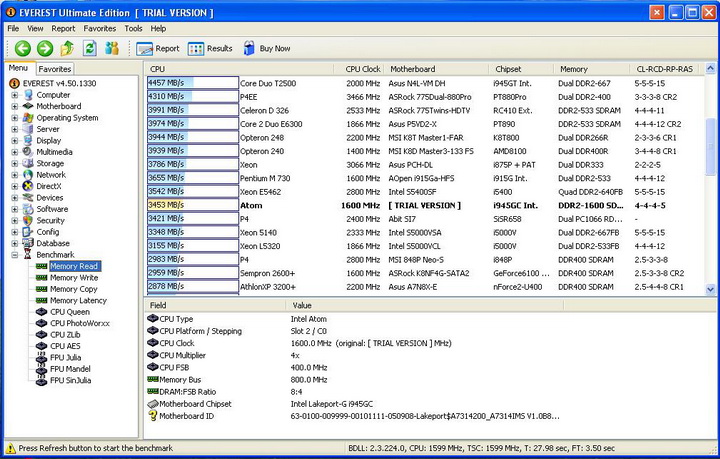Expand the Server tree node
Image resolution: width=720 pixels, height=459 pixels.
coord(15,129)
